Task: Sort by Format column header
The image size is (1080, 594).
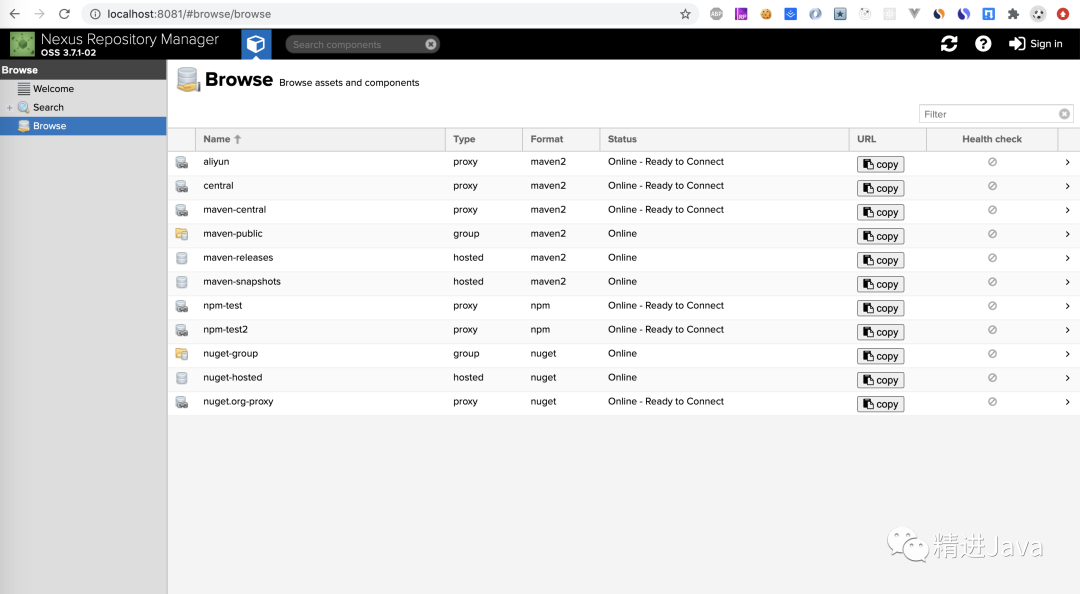Action: pos(561,139)
